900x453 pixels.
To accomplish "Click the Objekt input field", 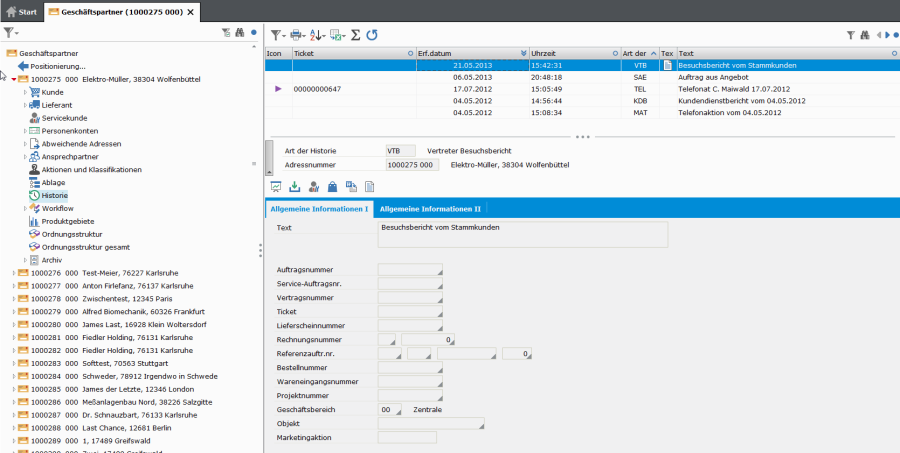I will [431, 424].
